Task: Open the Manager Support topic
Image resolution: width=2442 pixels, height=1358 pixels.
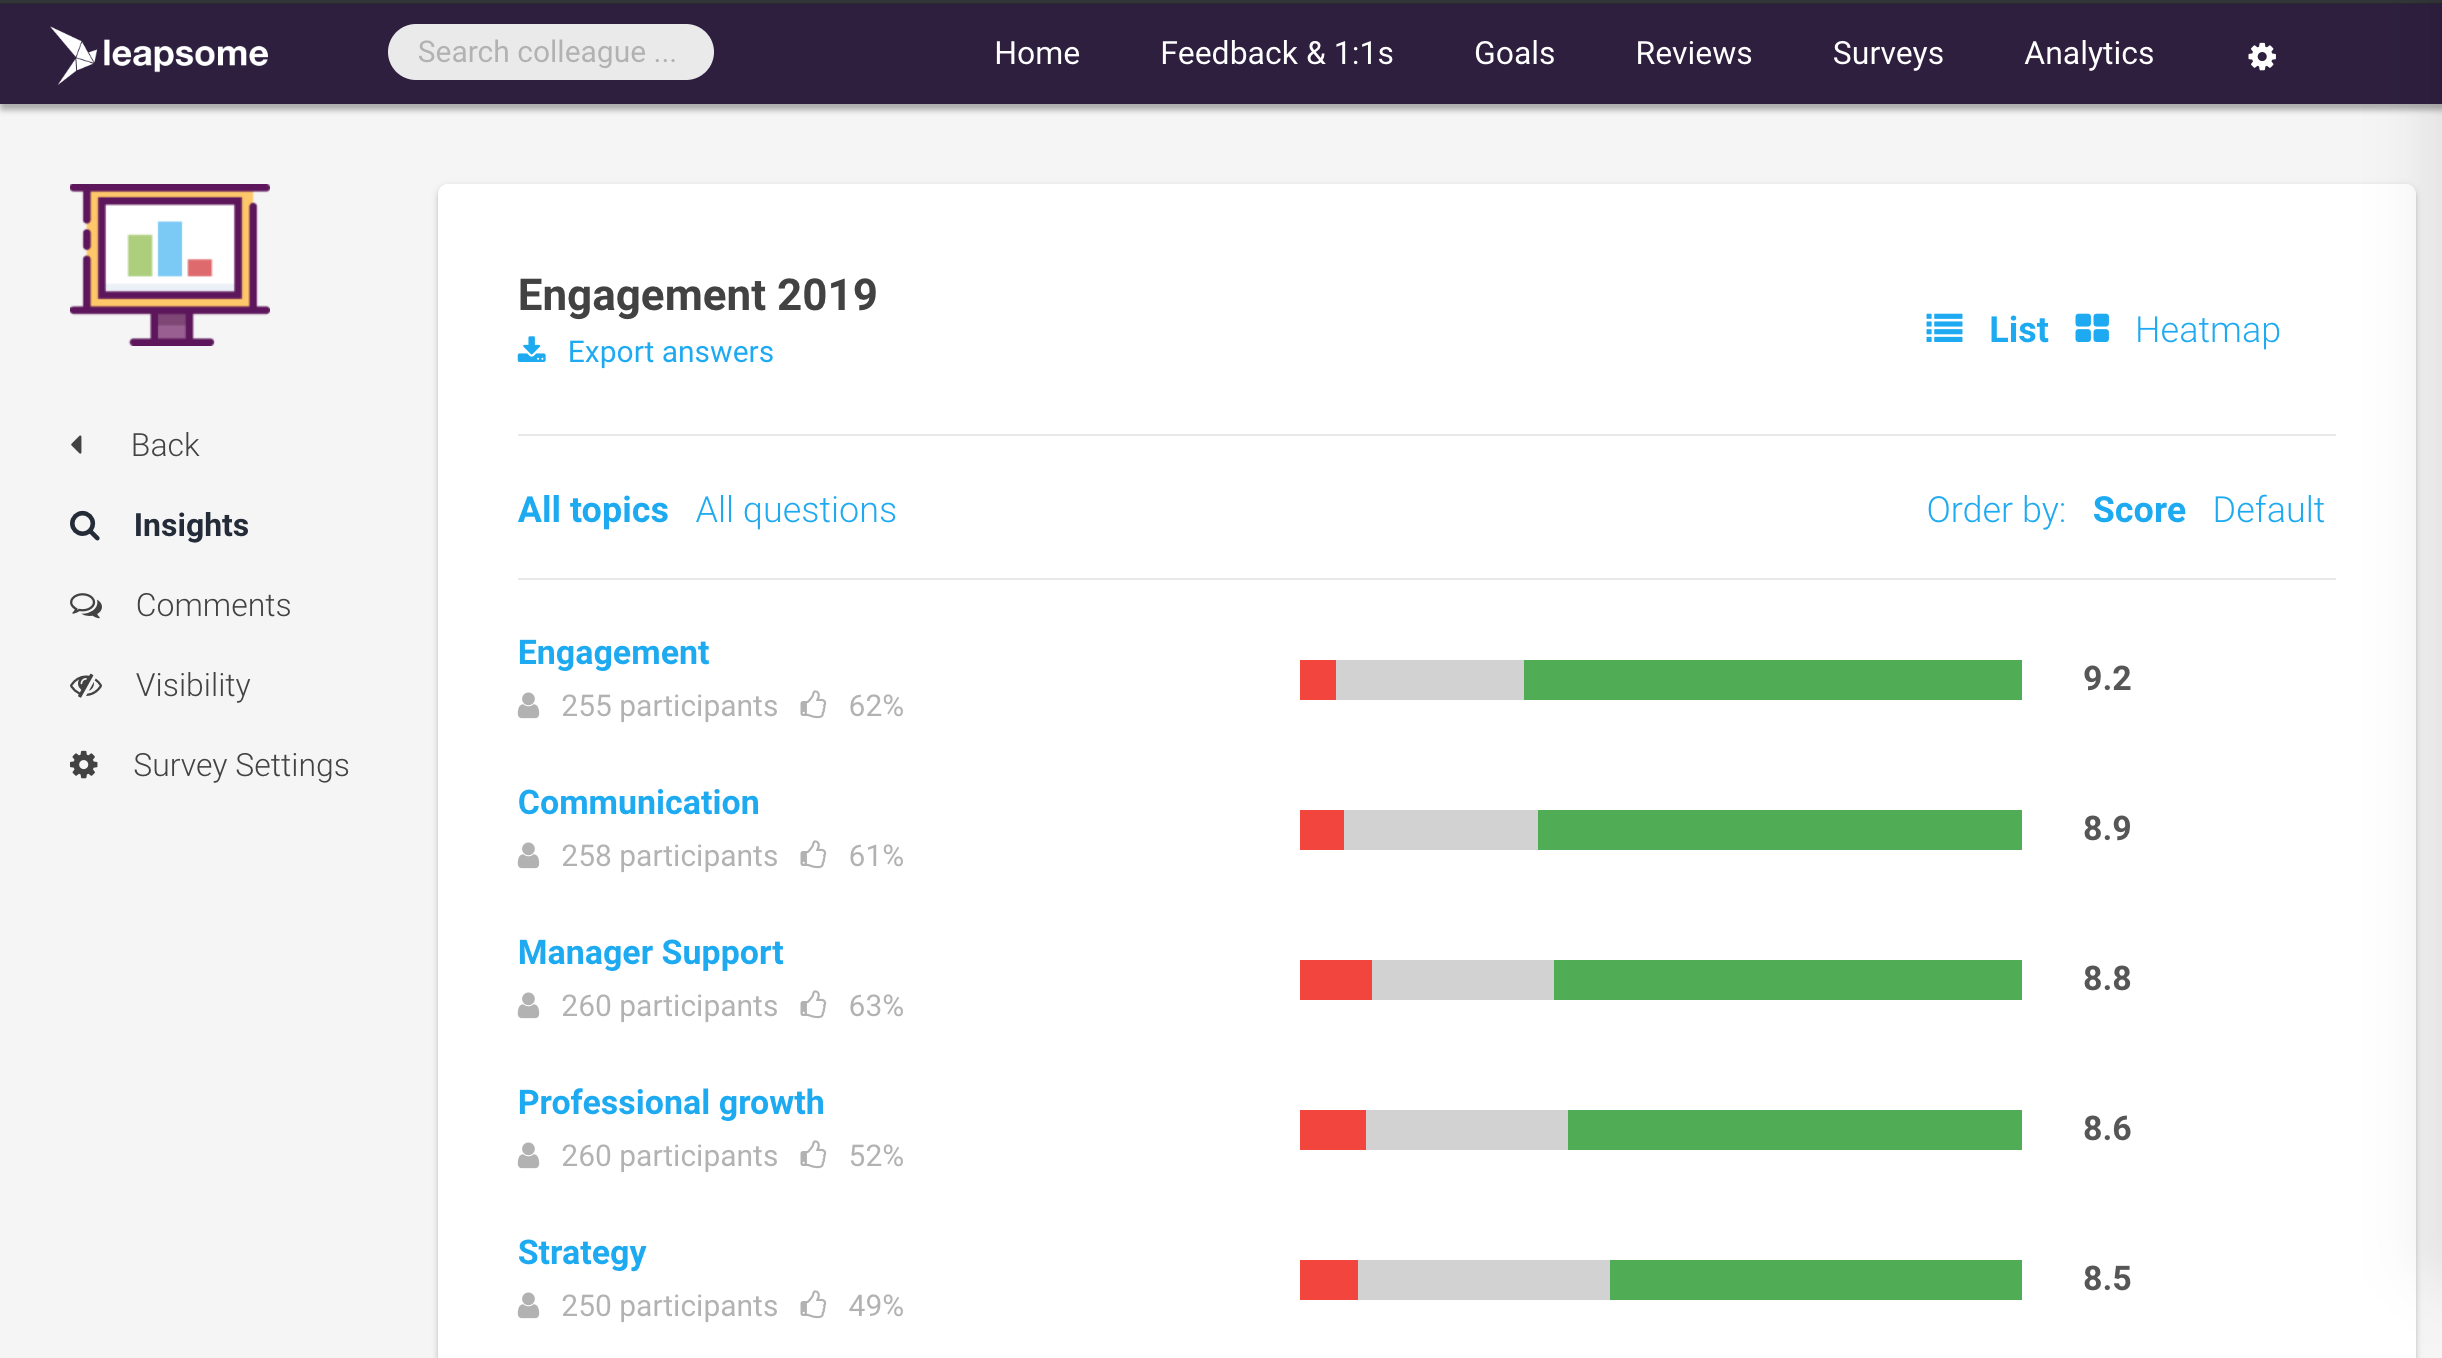Action: coord(650,954)
